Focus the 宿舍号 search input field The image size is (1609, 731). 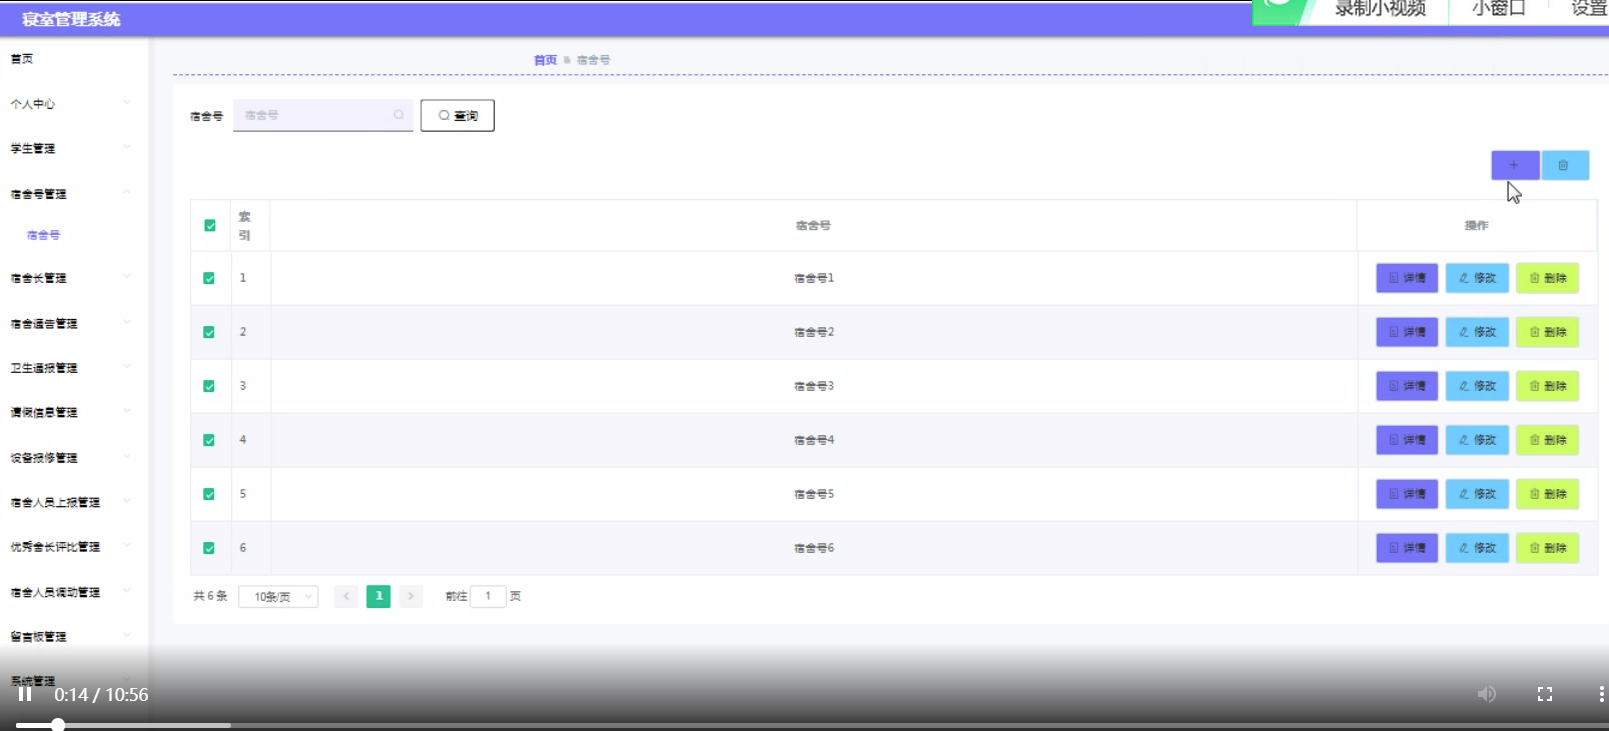[323, 115]
